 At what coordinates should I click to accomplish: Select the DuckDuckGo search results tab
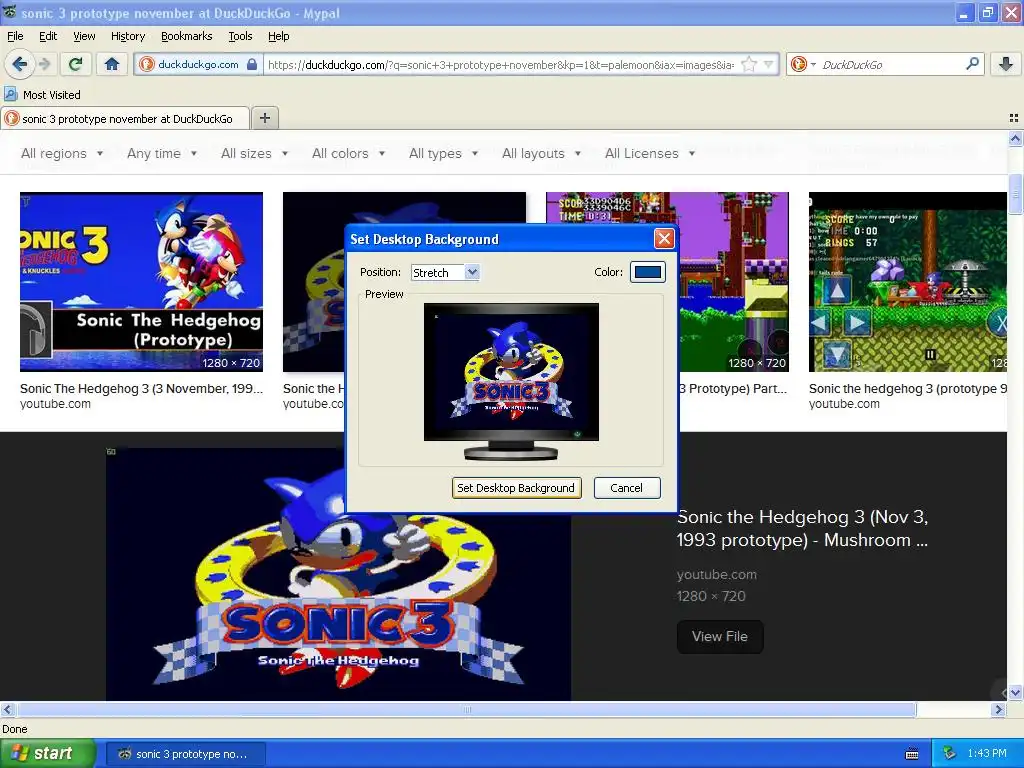point(125,119)
